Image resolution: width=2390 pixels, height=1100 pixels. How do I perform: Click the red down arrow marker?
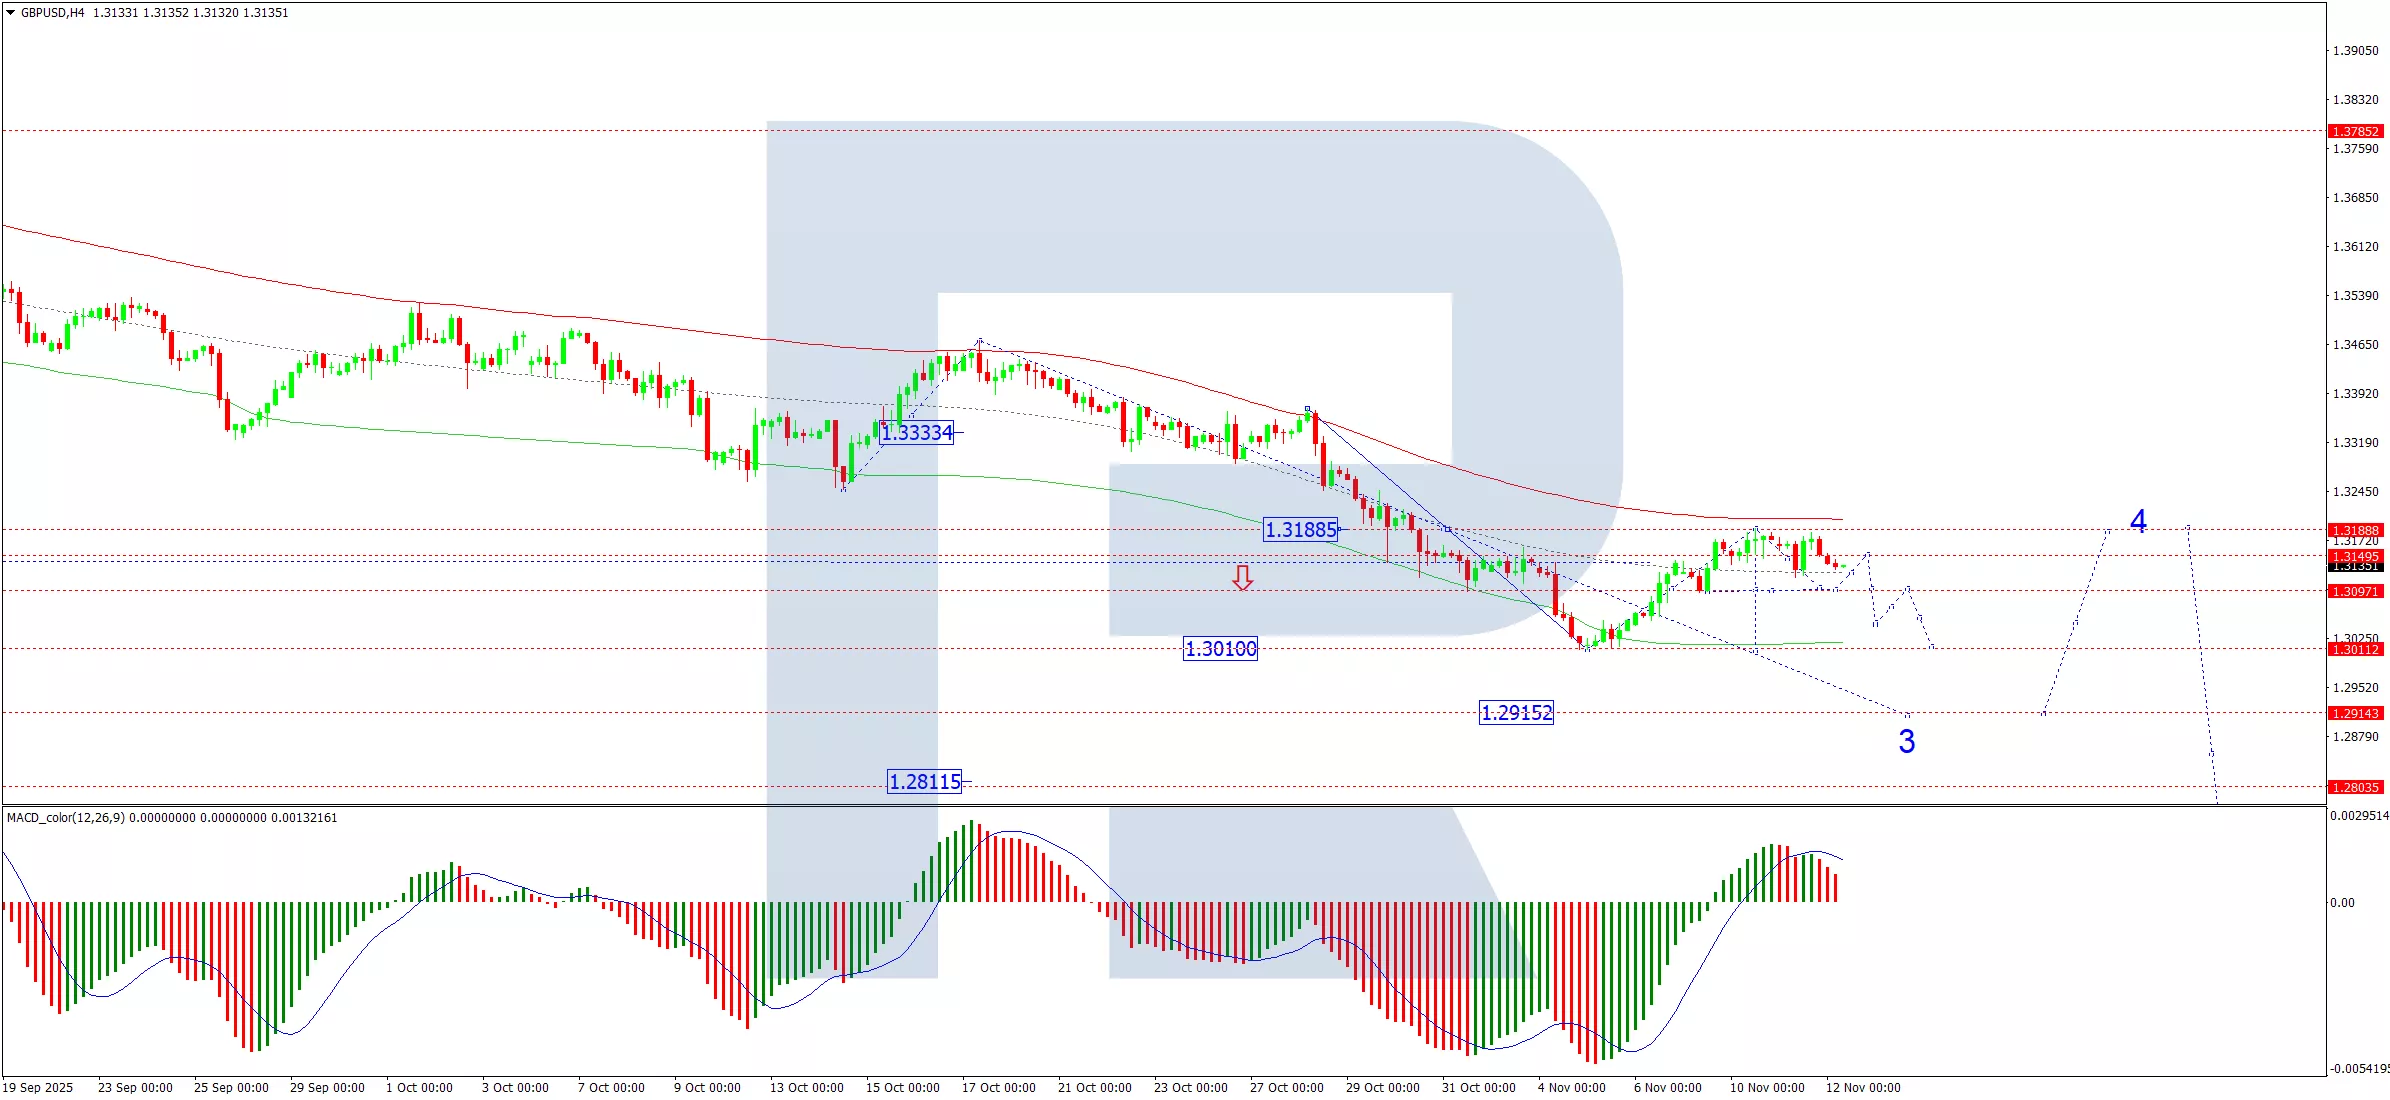click(1242, 578)
